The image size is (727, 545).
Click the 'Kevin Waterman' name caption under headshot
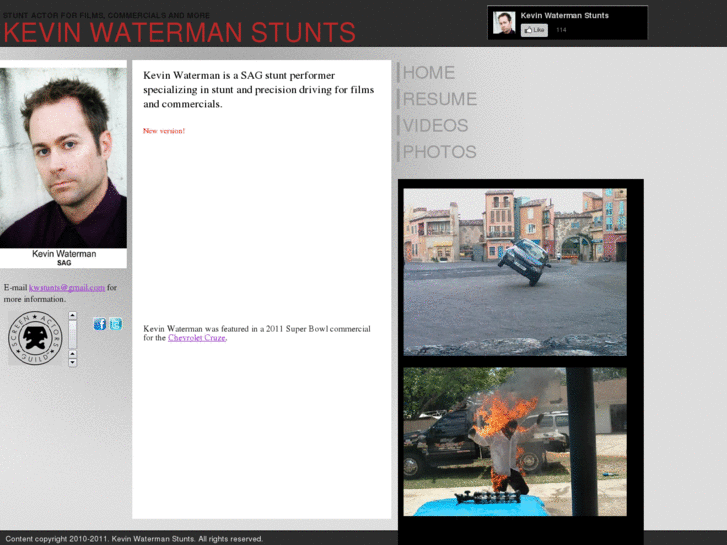[x=64, y=254]
